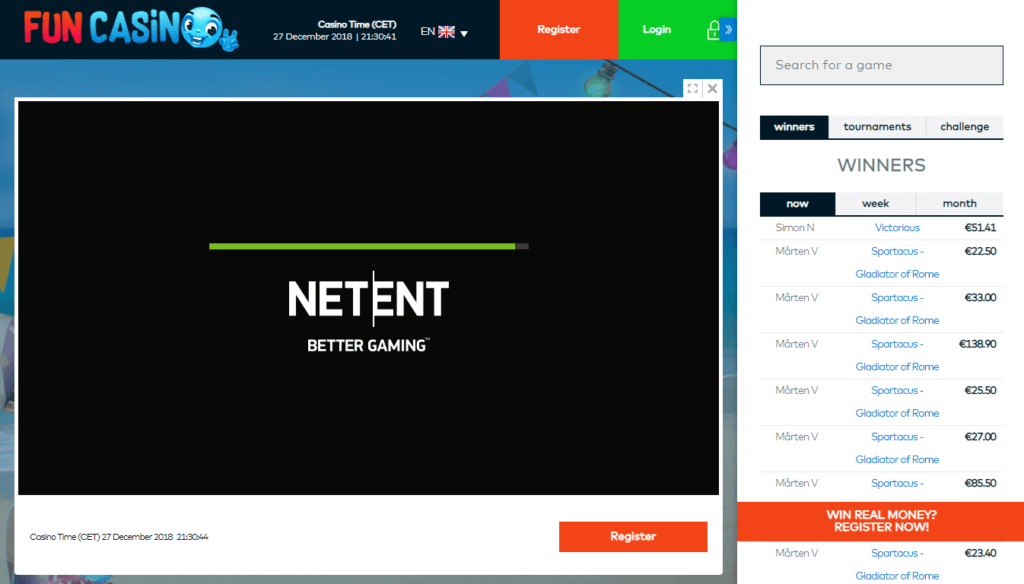Click the €22.50 win amount
Viewport: 1024px width, 584px height.
tap(980, 251)
